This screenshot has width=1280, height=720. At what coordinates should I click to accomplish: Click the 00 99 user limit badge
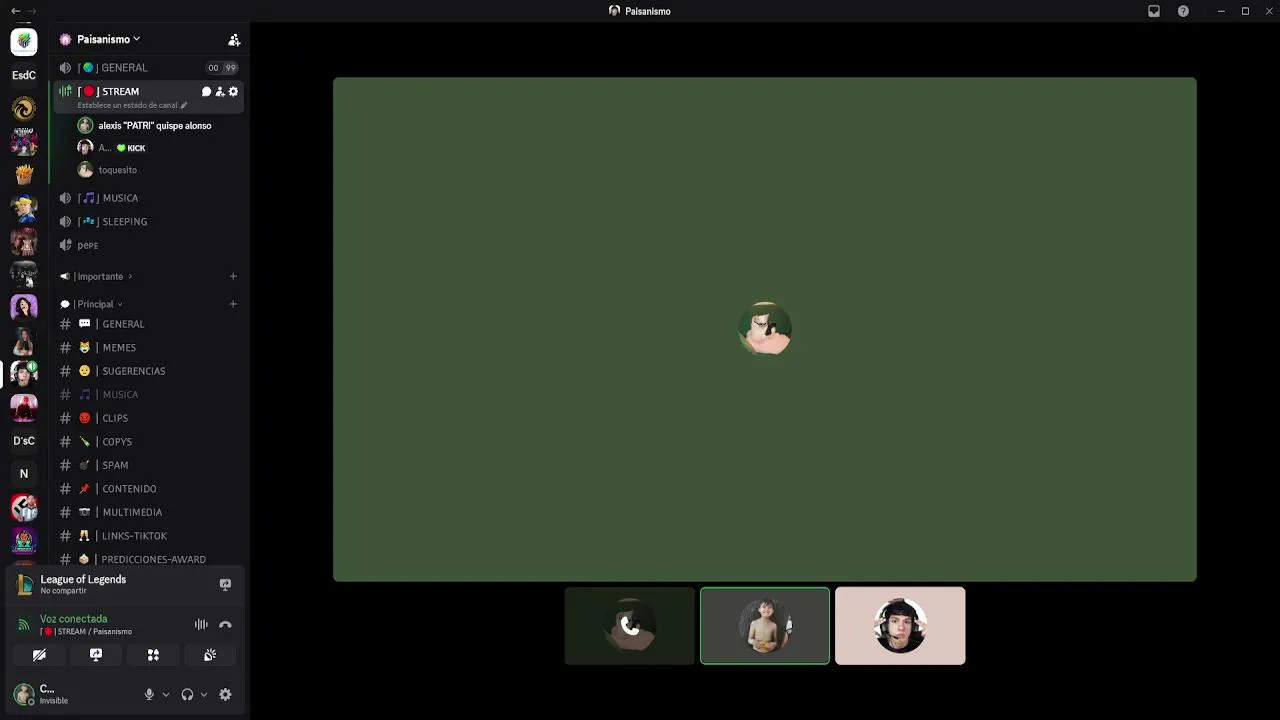click(x=221, y=68)
